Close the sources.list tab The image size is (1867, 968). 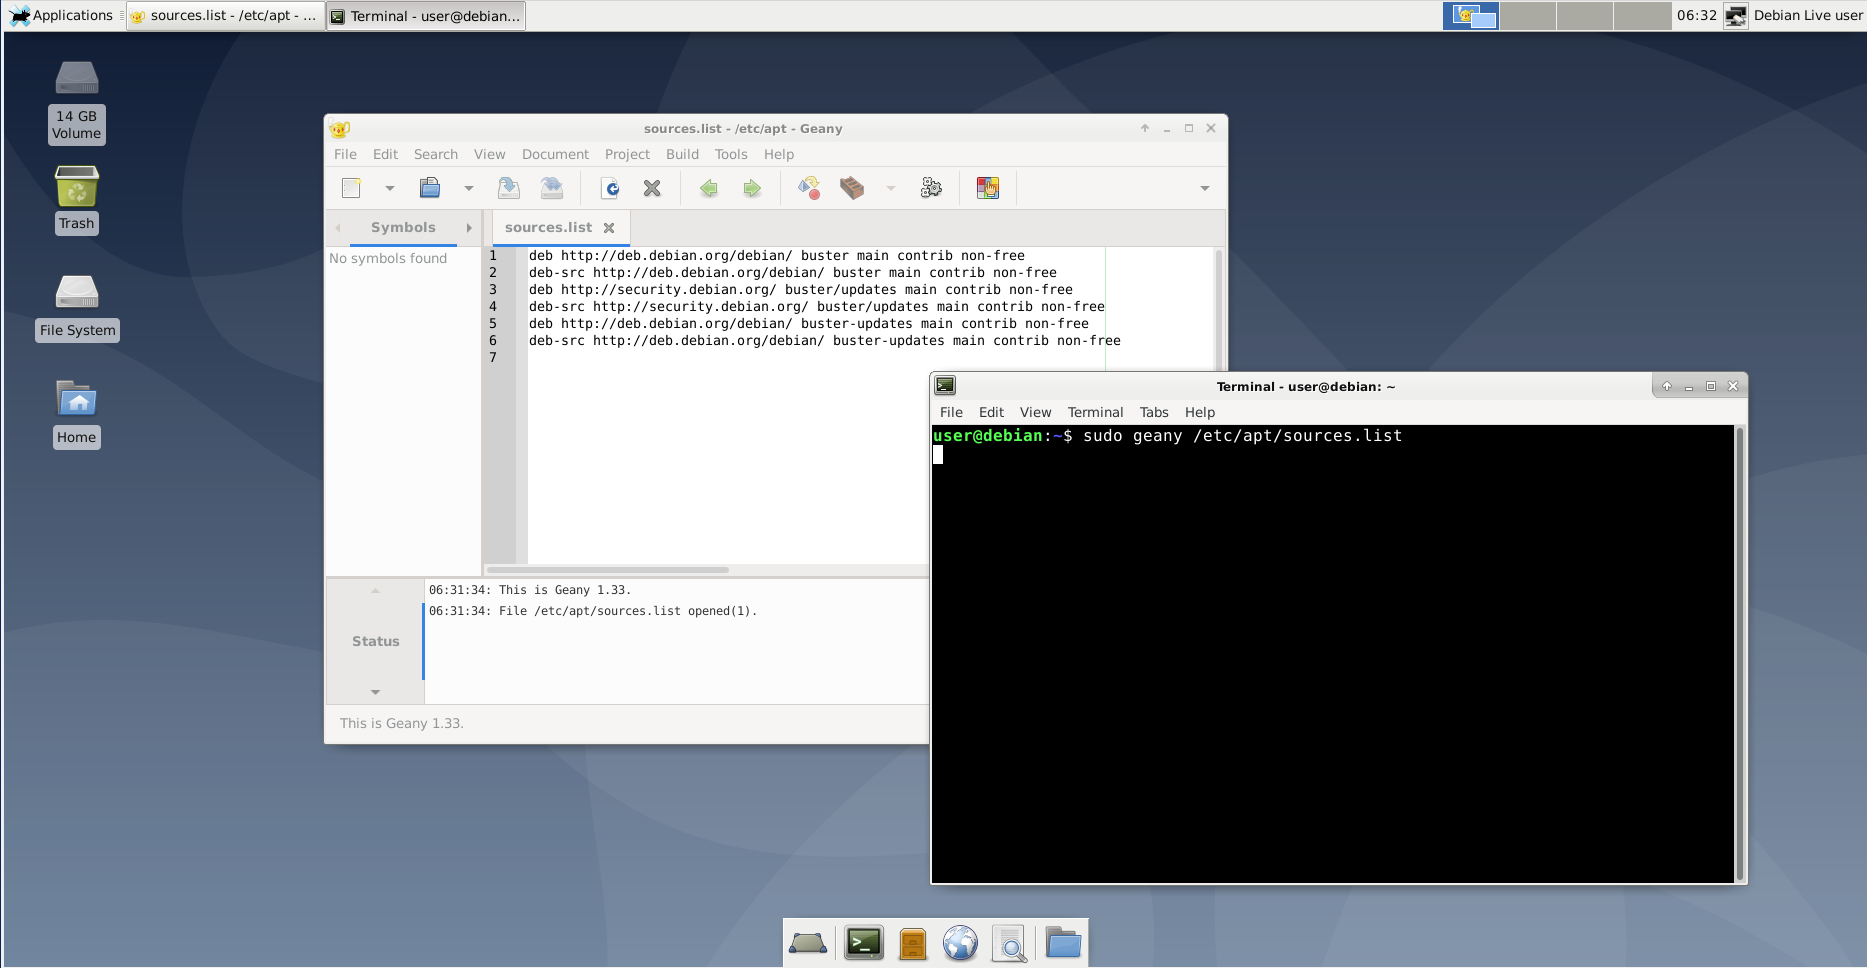tap(609, 228)
